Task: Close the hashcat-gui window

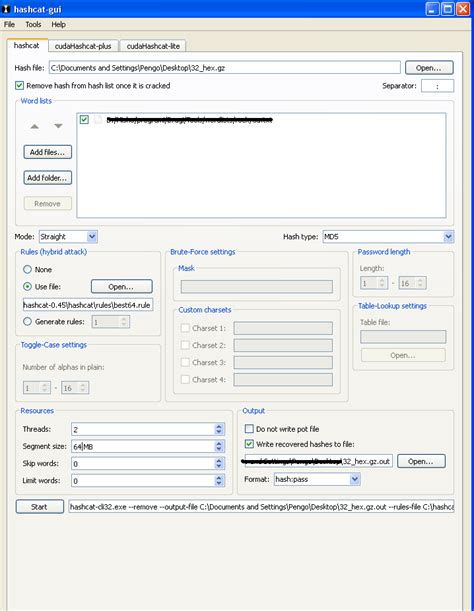Action: point(463,9)
